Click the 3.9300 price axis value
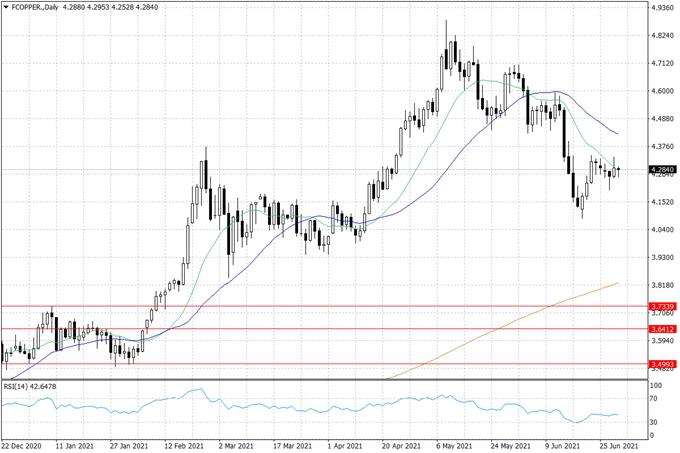Image resolution: width=680 pixels, height=453 pixels. point(662,257)
